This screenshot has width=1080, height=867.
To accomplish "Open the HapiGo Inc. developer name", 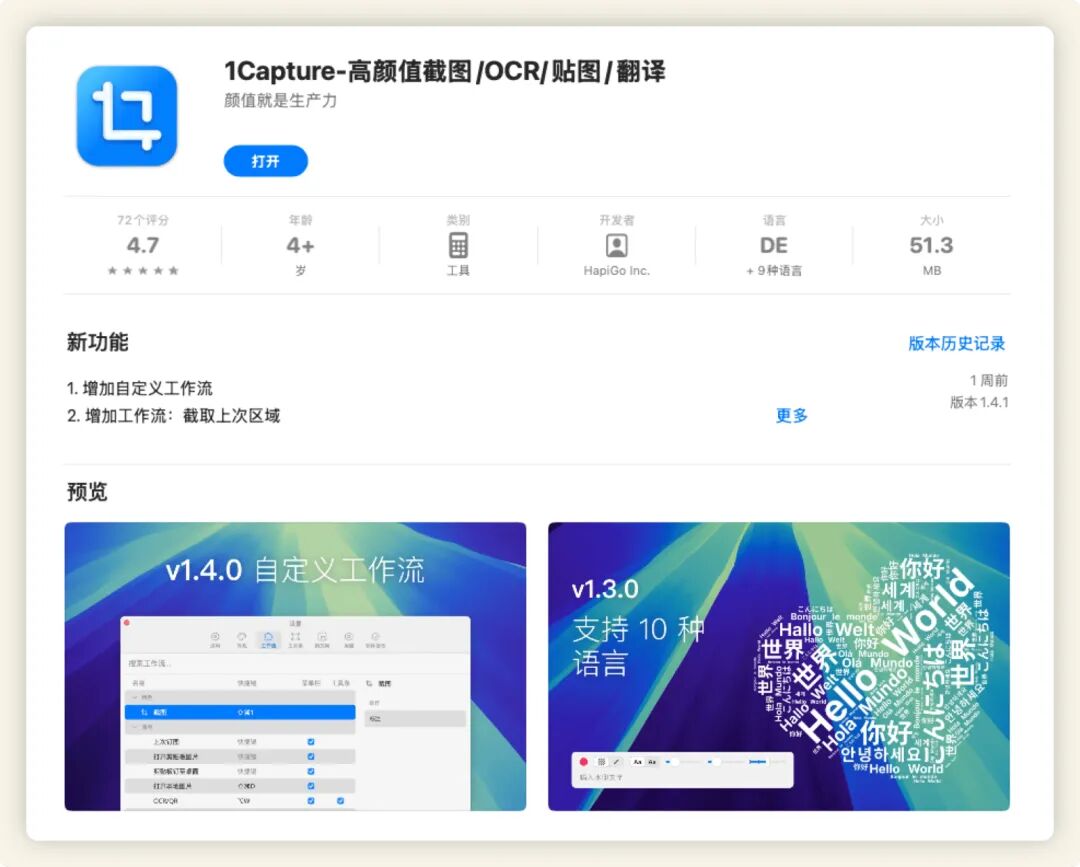I will coord(616,271).
